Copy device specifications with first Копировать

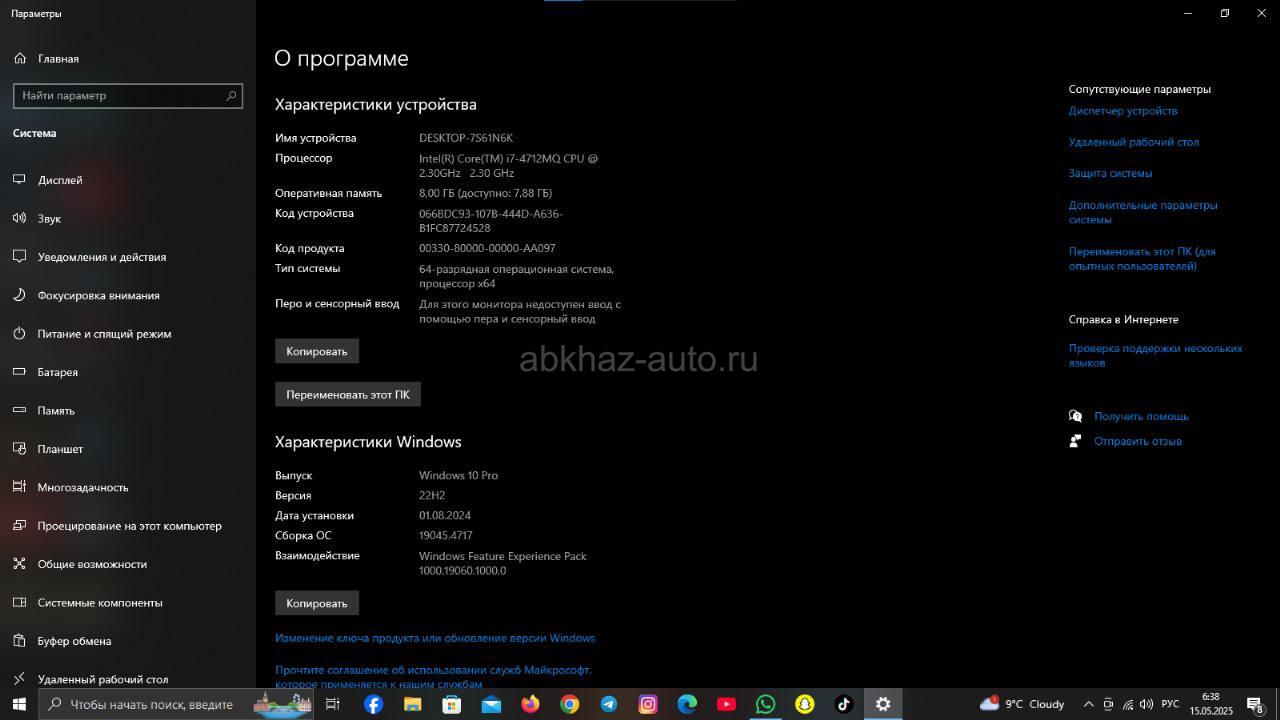[316, 351]
